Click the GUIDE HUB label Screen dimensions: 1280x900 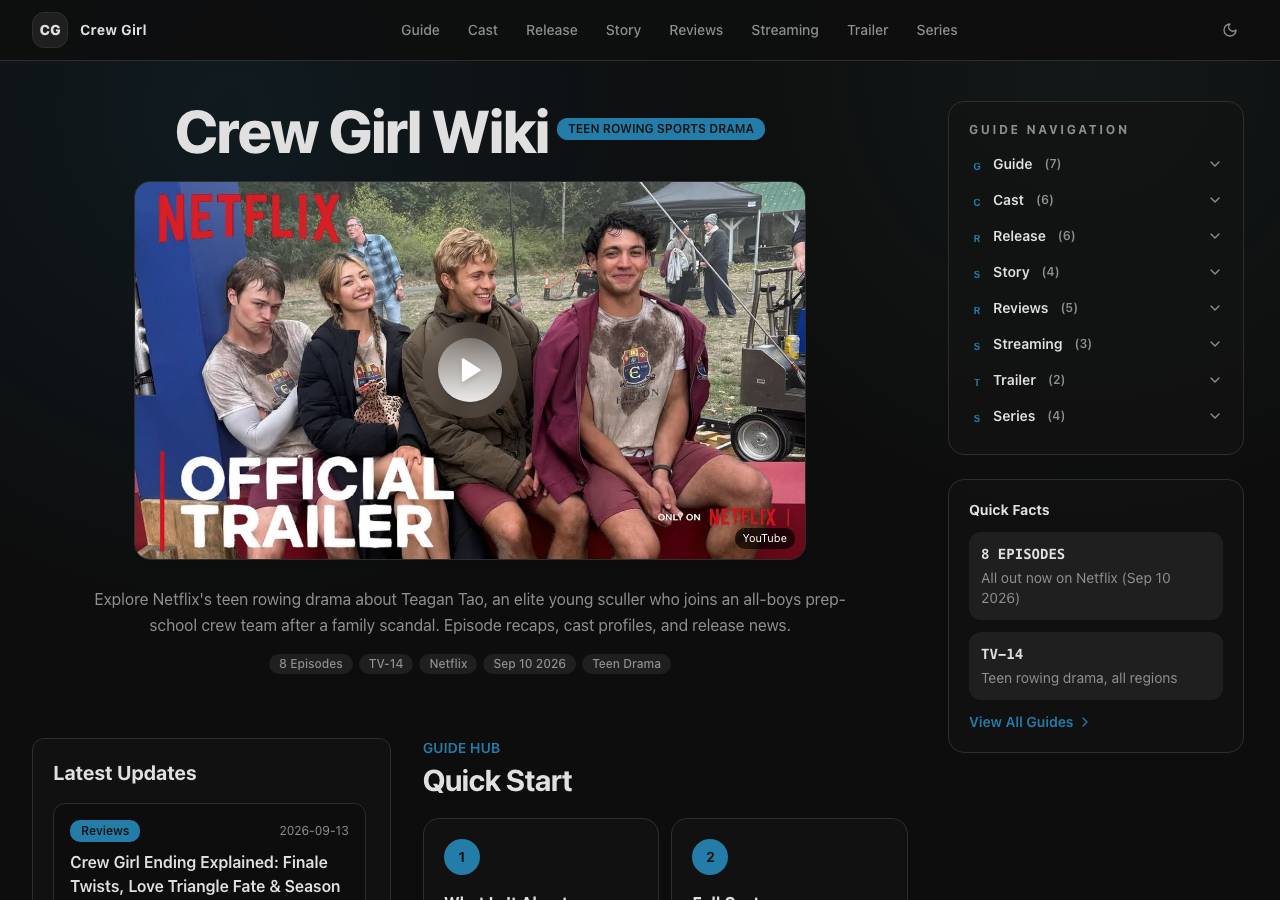coord(461,748)
